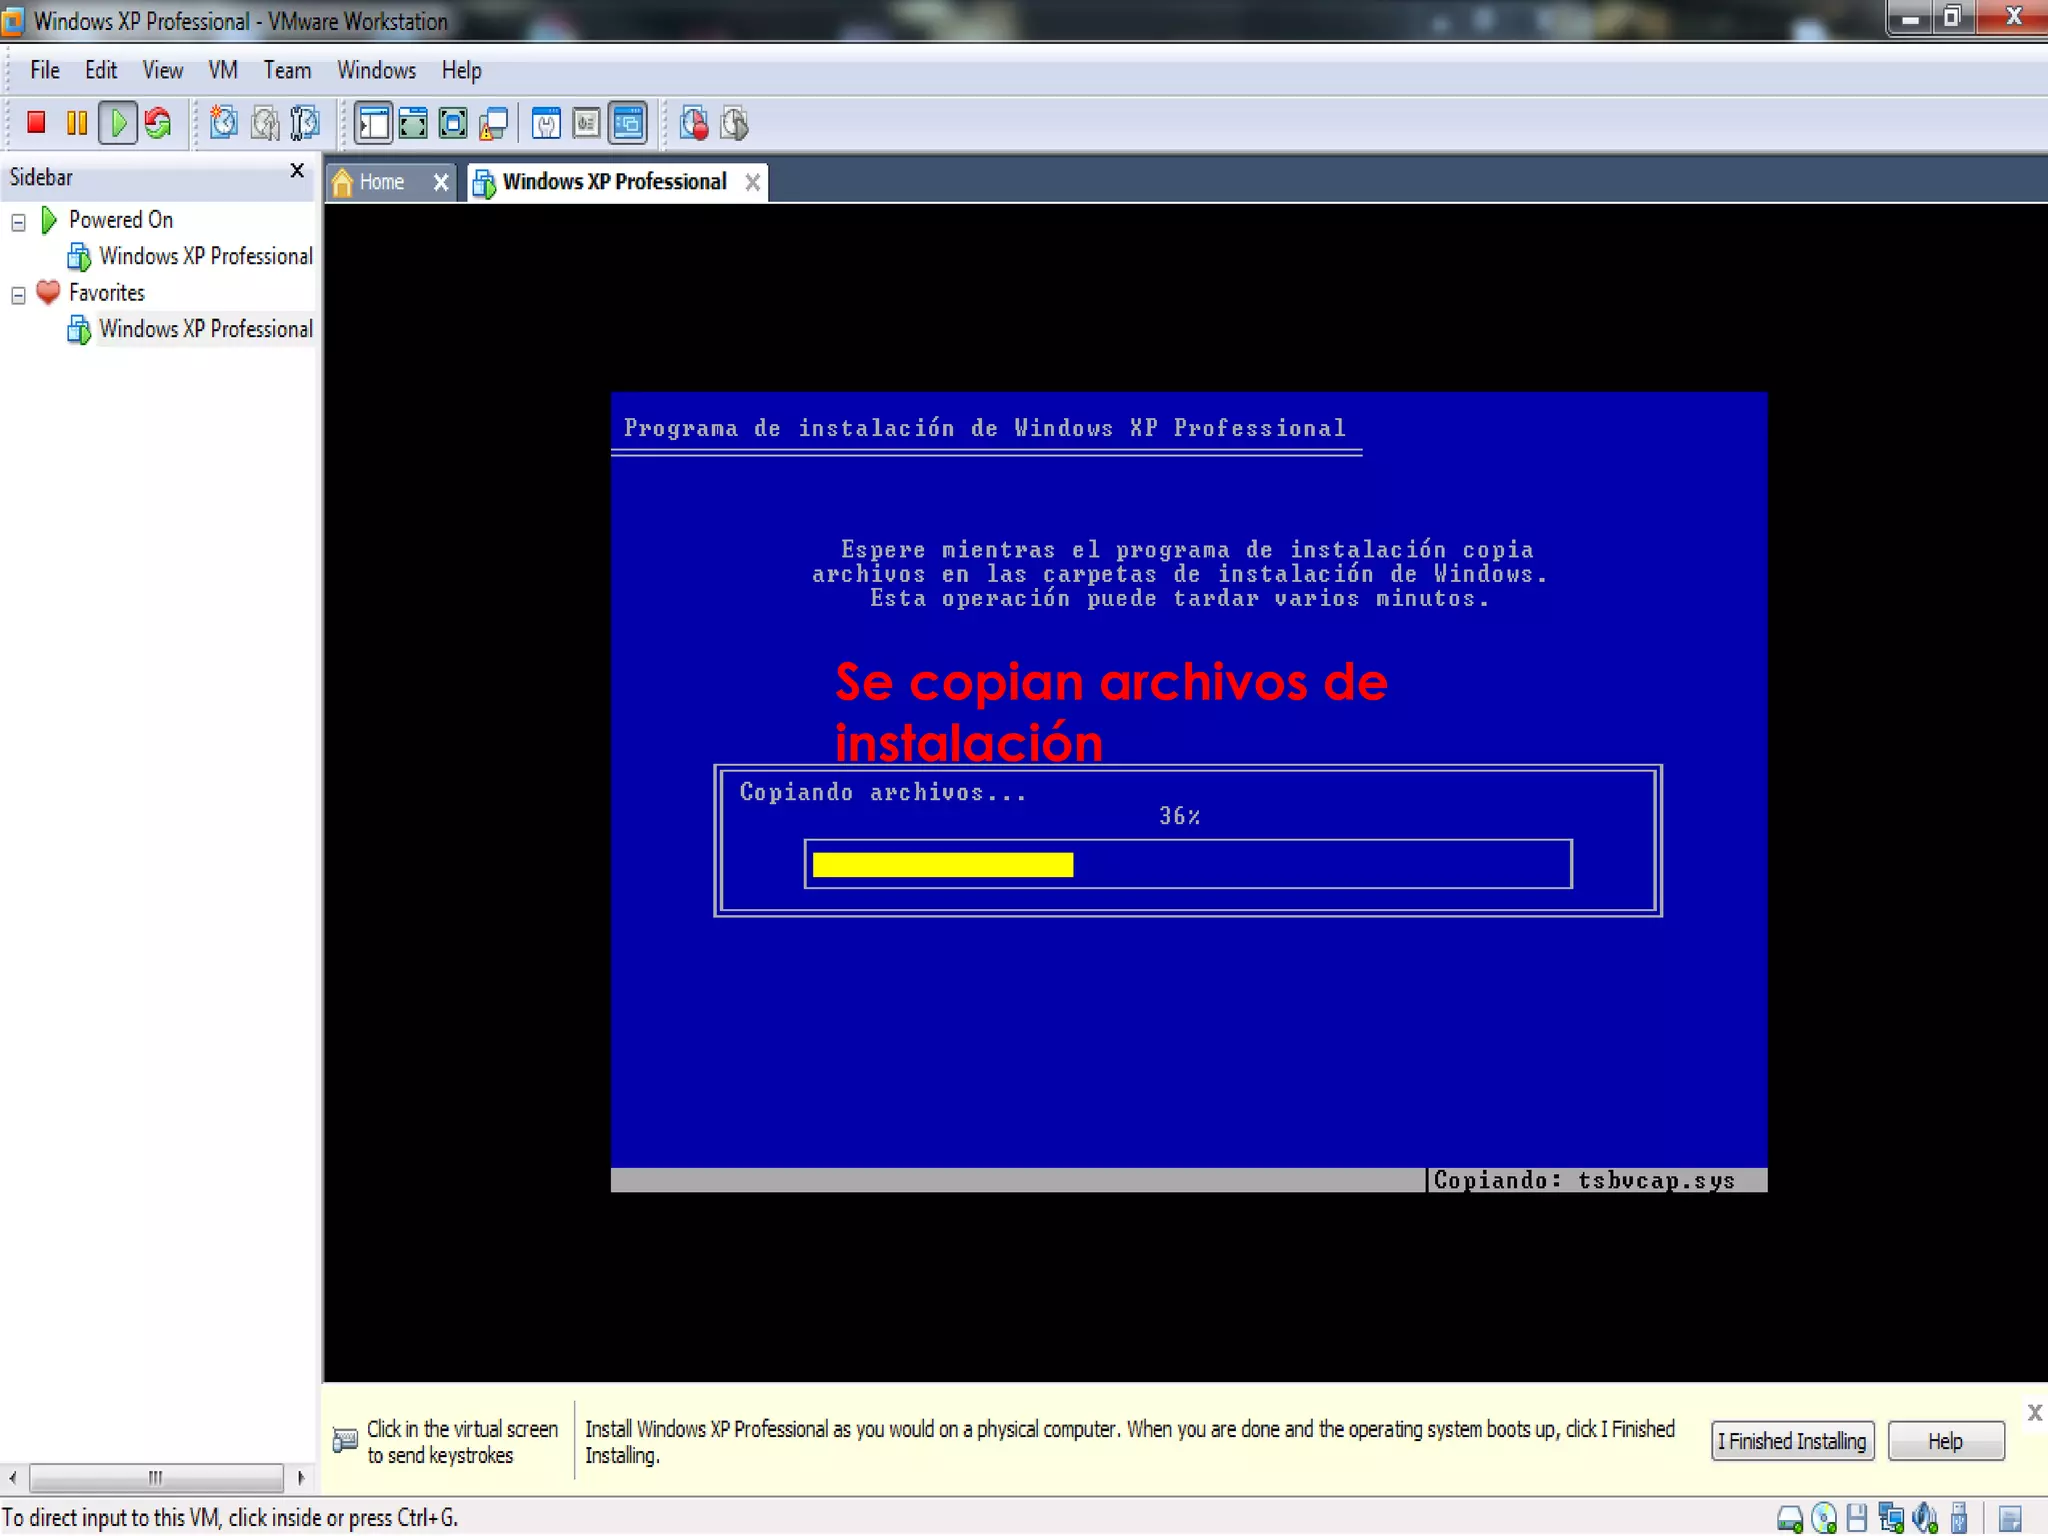Viewport: 2048px width, 1536px height.
Task: Click the keyboard icon in hint bar
Action: 344,1440
